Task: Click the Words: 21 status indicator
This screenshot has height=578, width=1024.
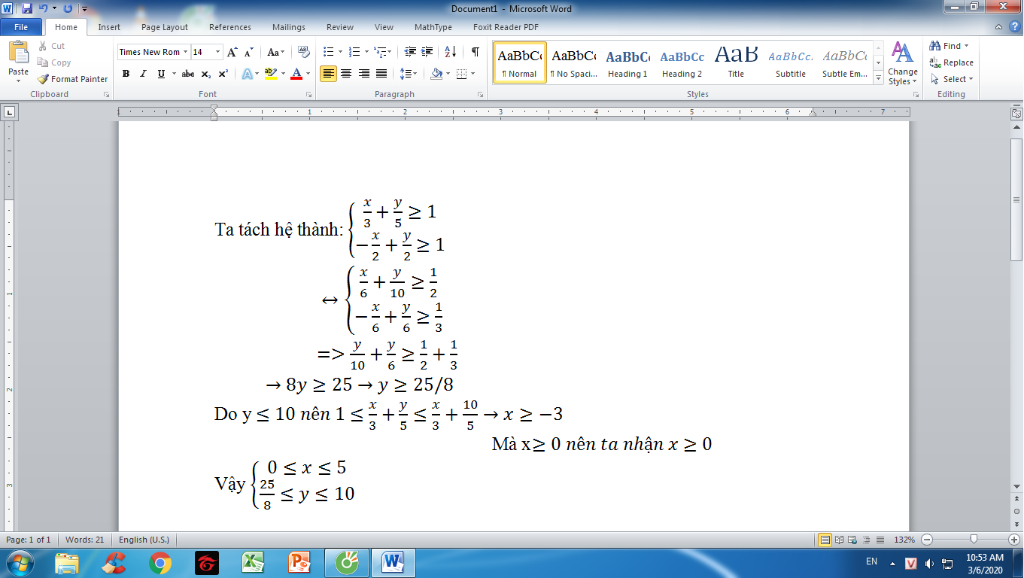Action: point(85,540)
